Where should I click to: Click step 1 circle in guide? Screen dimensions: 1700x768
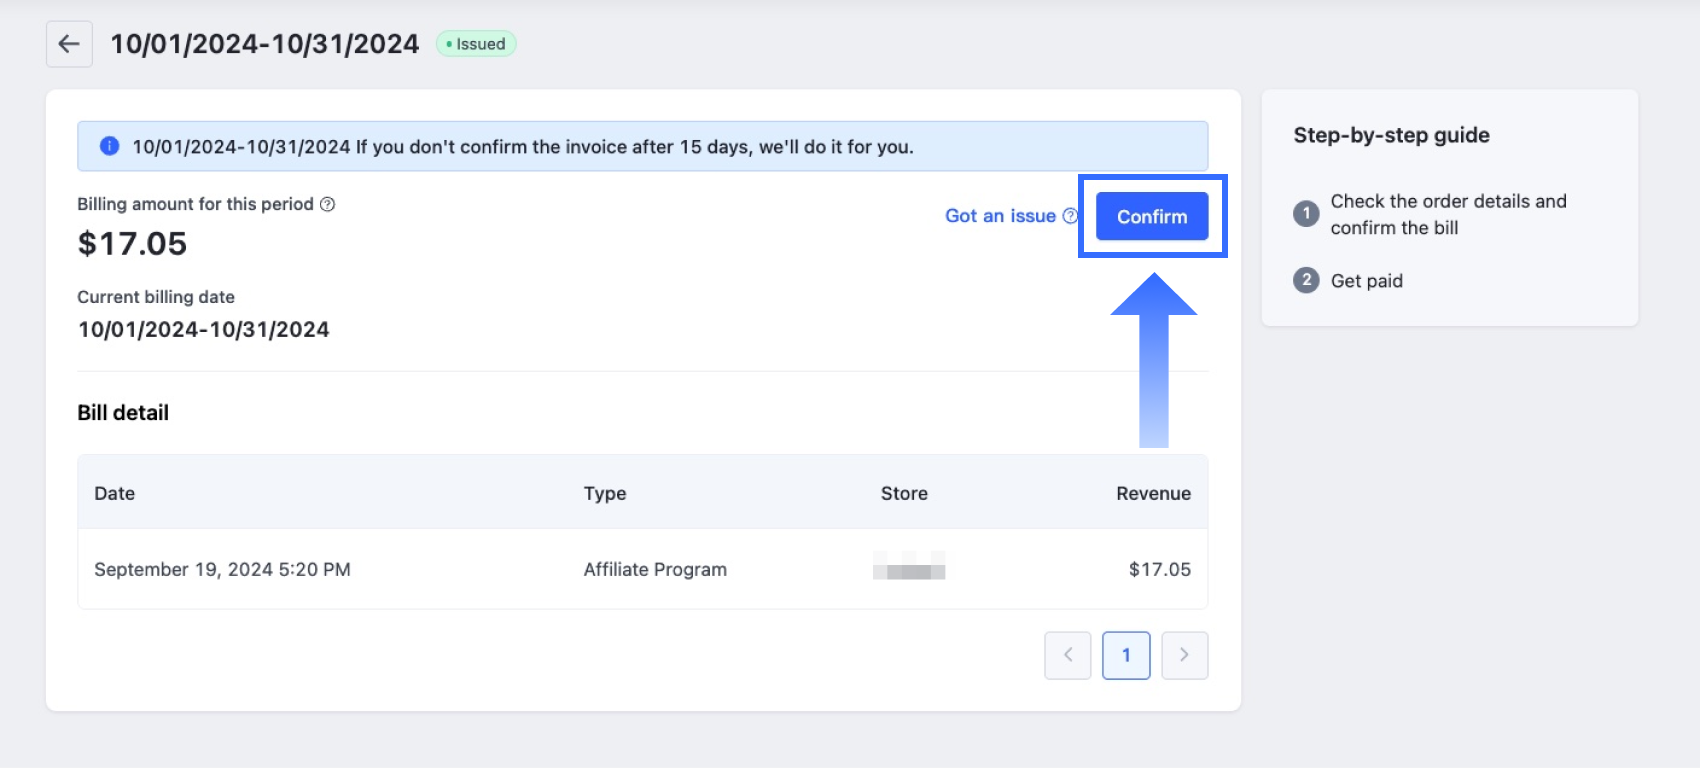1306,214
